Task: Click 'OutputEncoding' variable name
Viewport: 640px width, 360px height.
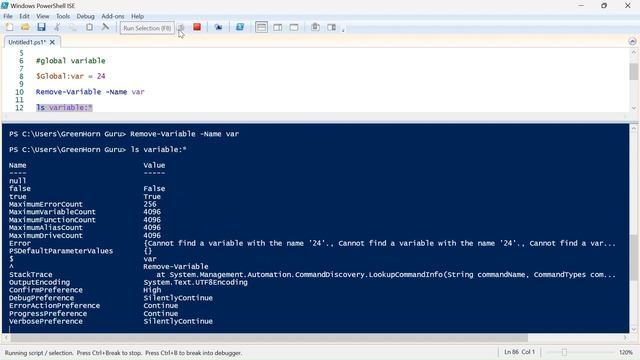Action: pyautogui.click(x=39, y=282)
